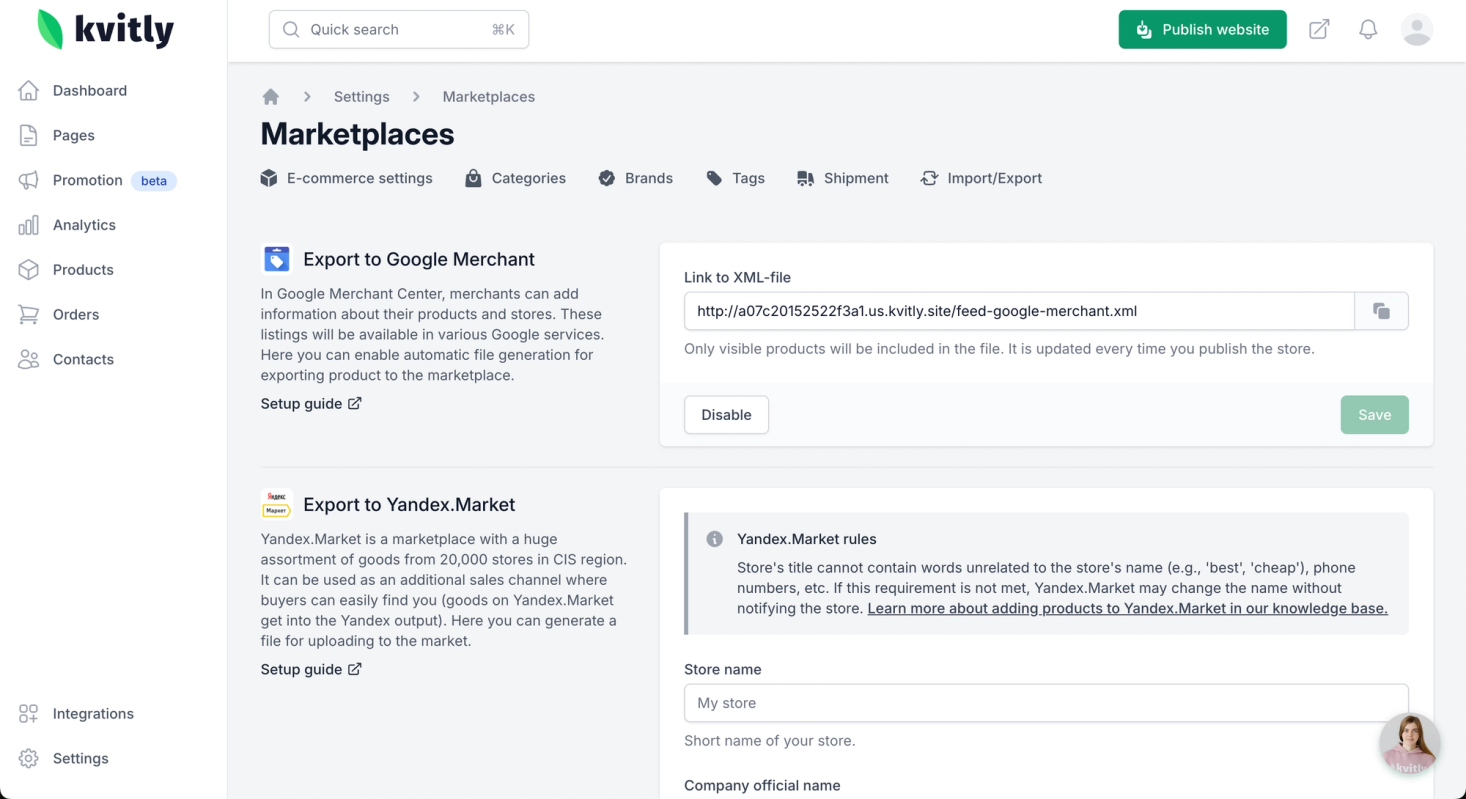Click the home breadcrumb icon

pyautogui.click(x=270, y=97)
